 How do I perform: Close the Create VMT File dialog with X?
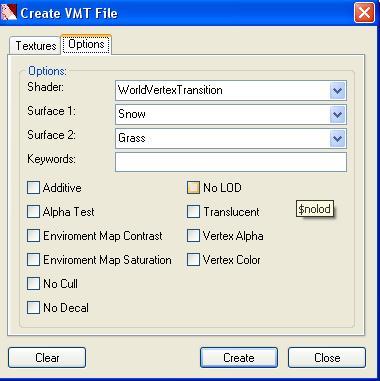[364, 13]
